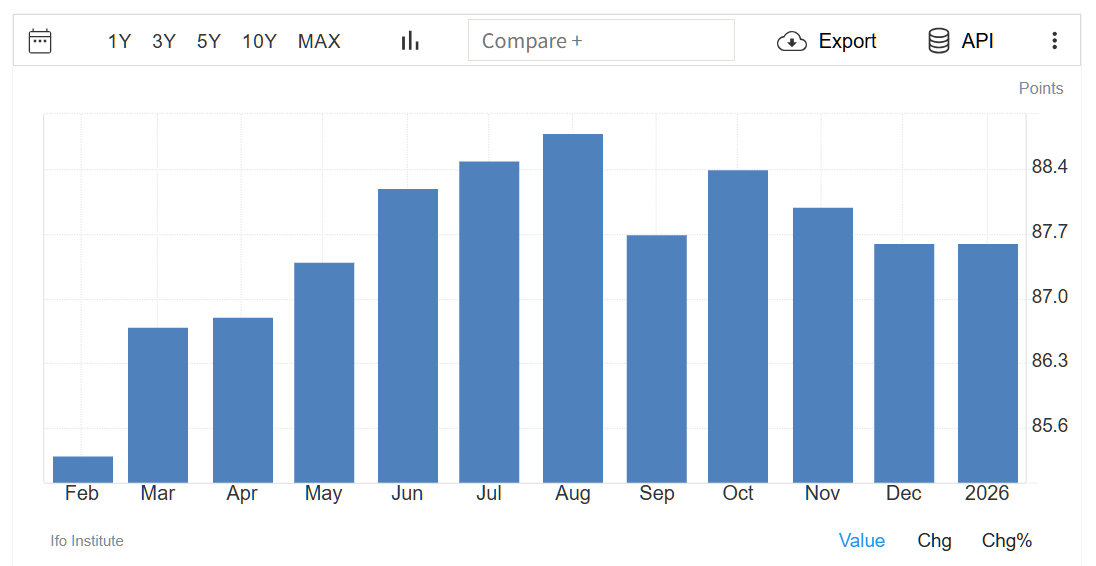Click the August bar in chart
The height and width of the screenshot is (566, 1096).
(573, 308)
